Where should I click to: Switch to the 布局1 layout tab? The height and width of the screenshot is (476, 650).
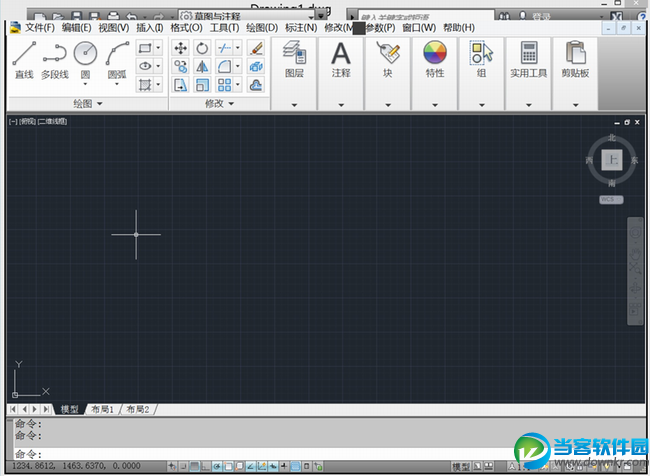[x=102, y=410]
